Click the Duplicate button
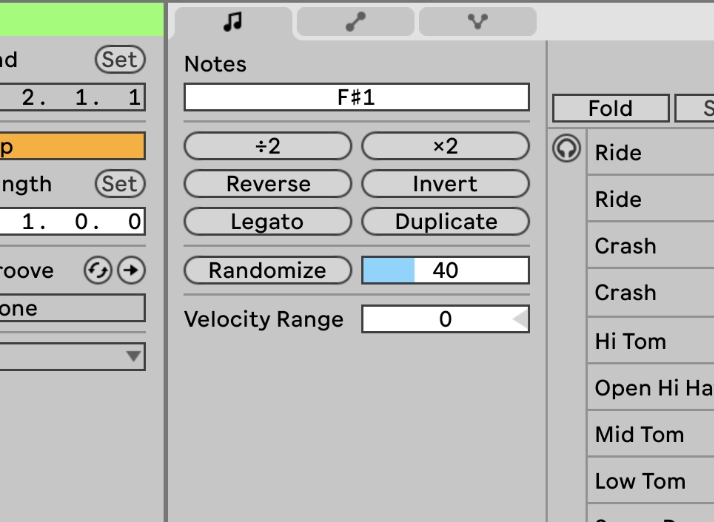The image size is (714, 522). (445, 222)
